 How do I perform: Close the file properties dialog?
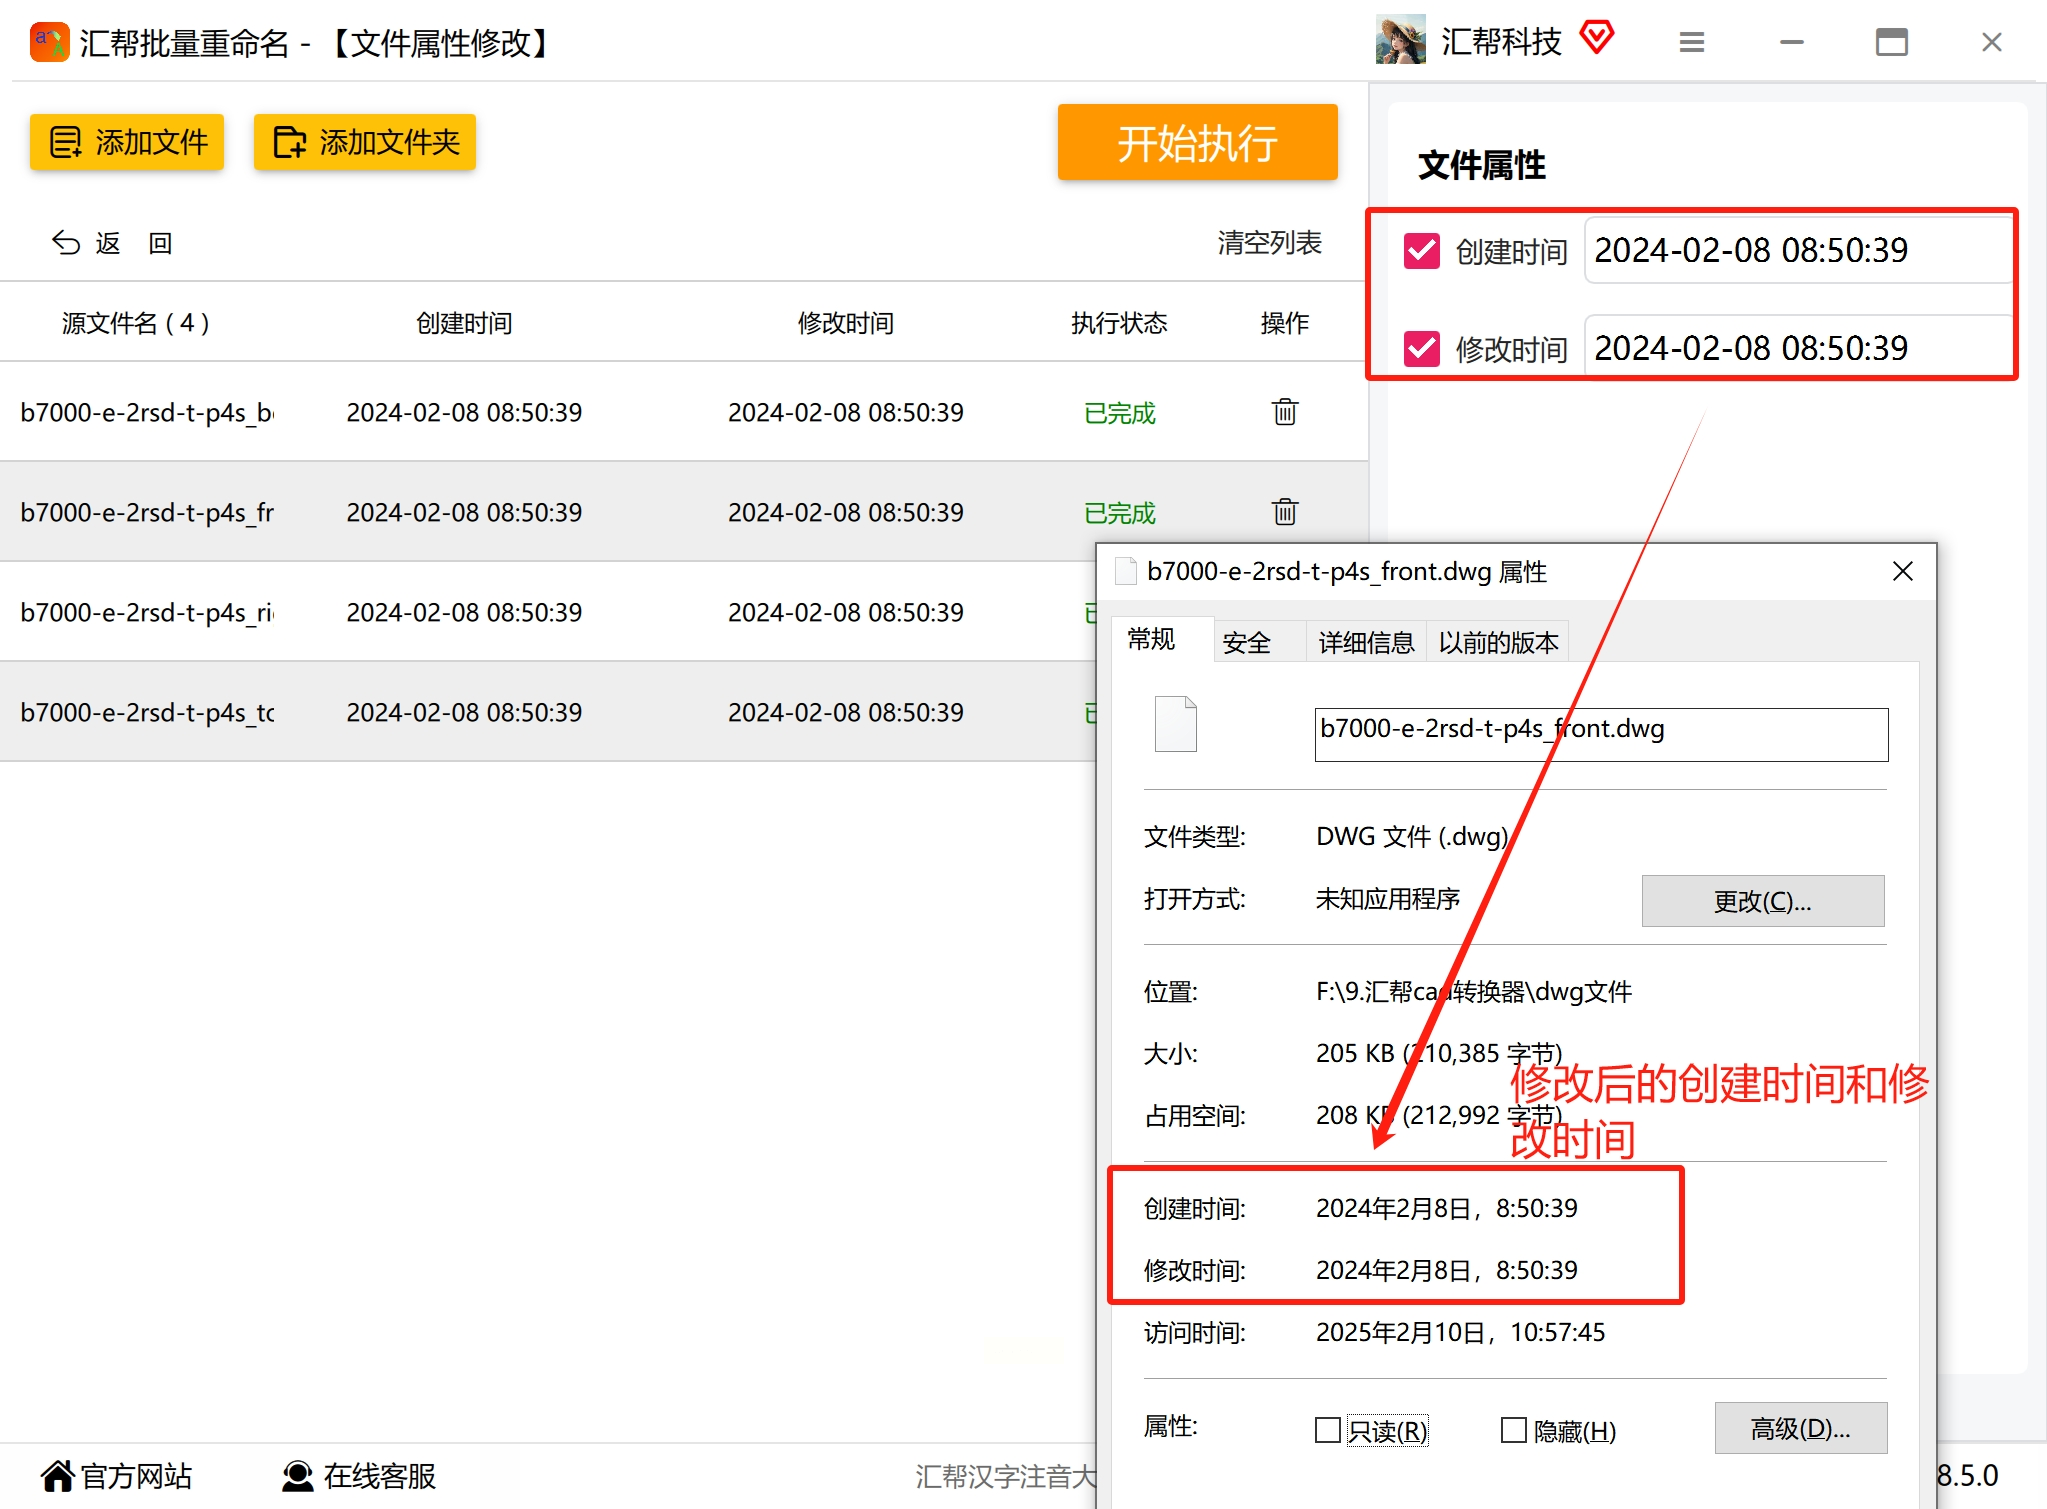[x=1902, y=571]
